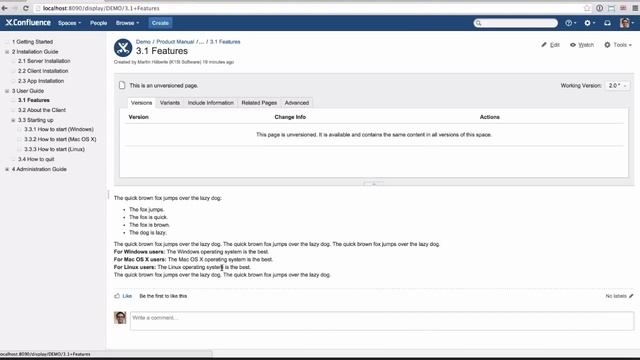Open the Advanced tab
This screenshot has height=360, width=640.
click(x=297, y=103)
